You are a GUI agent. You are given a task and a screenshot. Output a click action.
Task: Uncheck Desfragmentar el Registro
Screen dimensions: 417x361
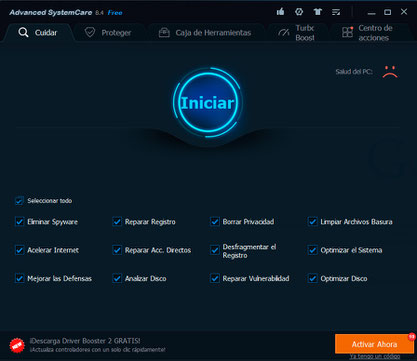click(215, 250)
